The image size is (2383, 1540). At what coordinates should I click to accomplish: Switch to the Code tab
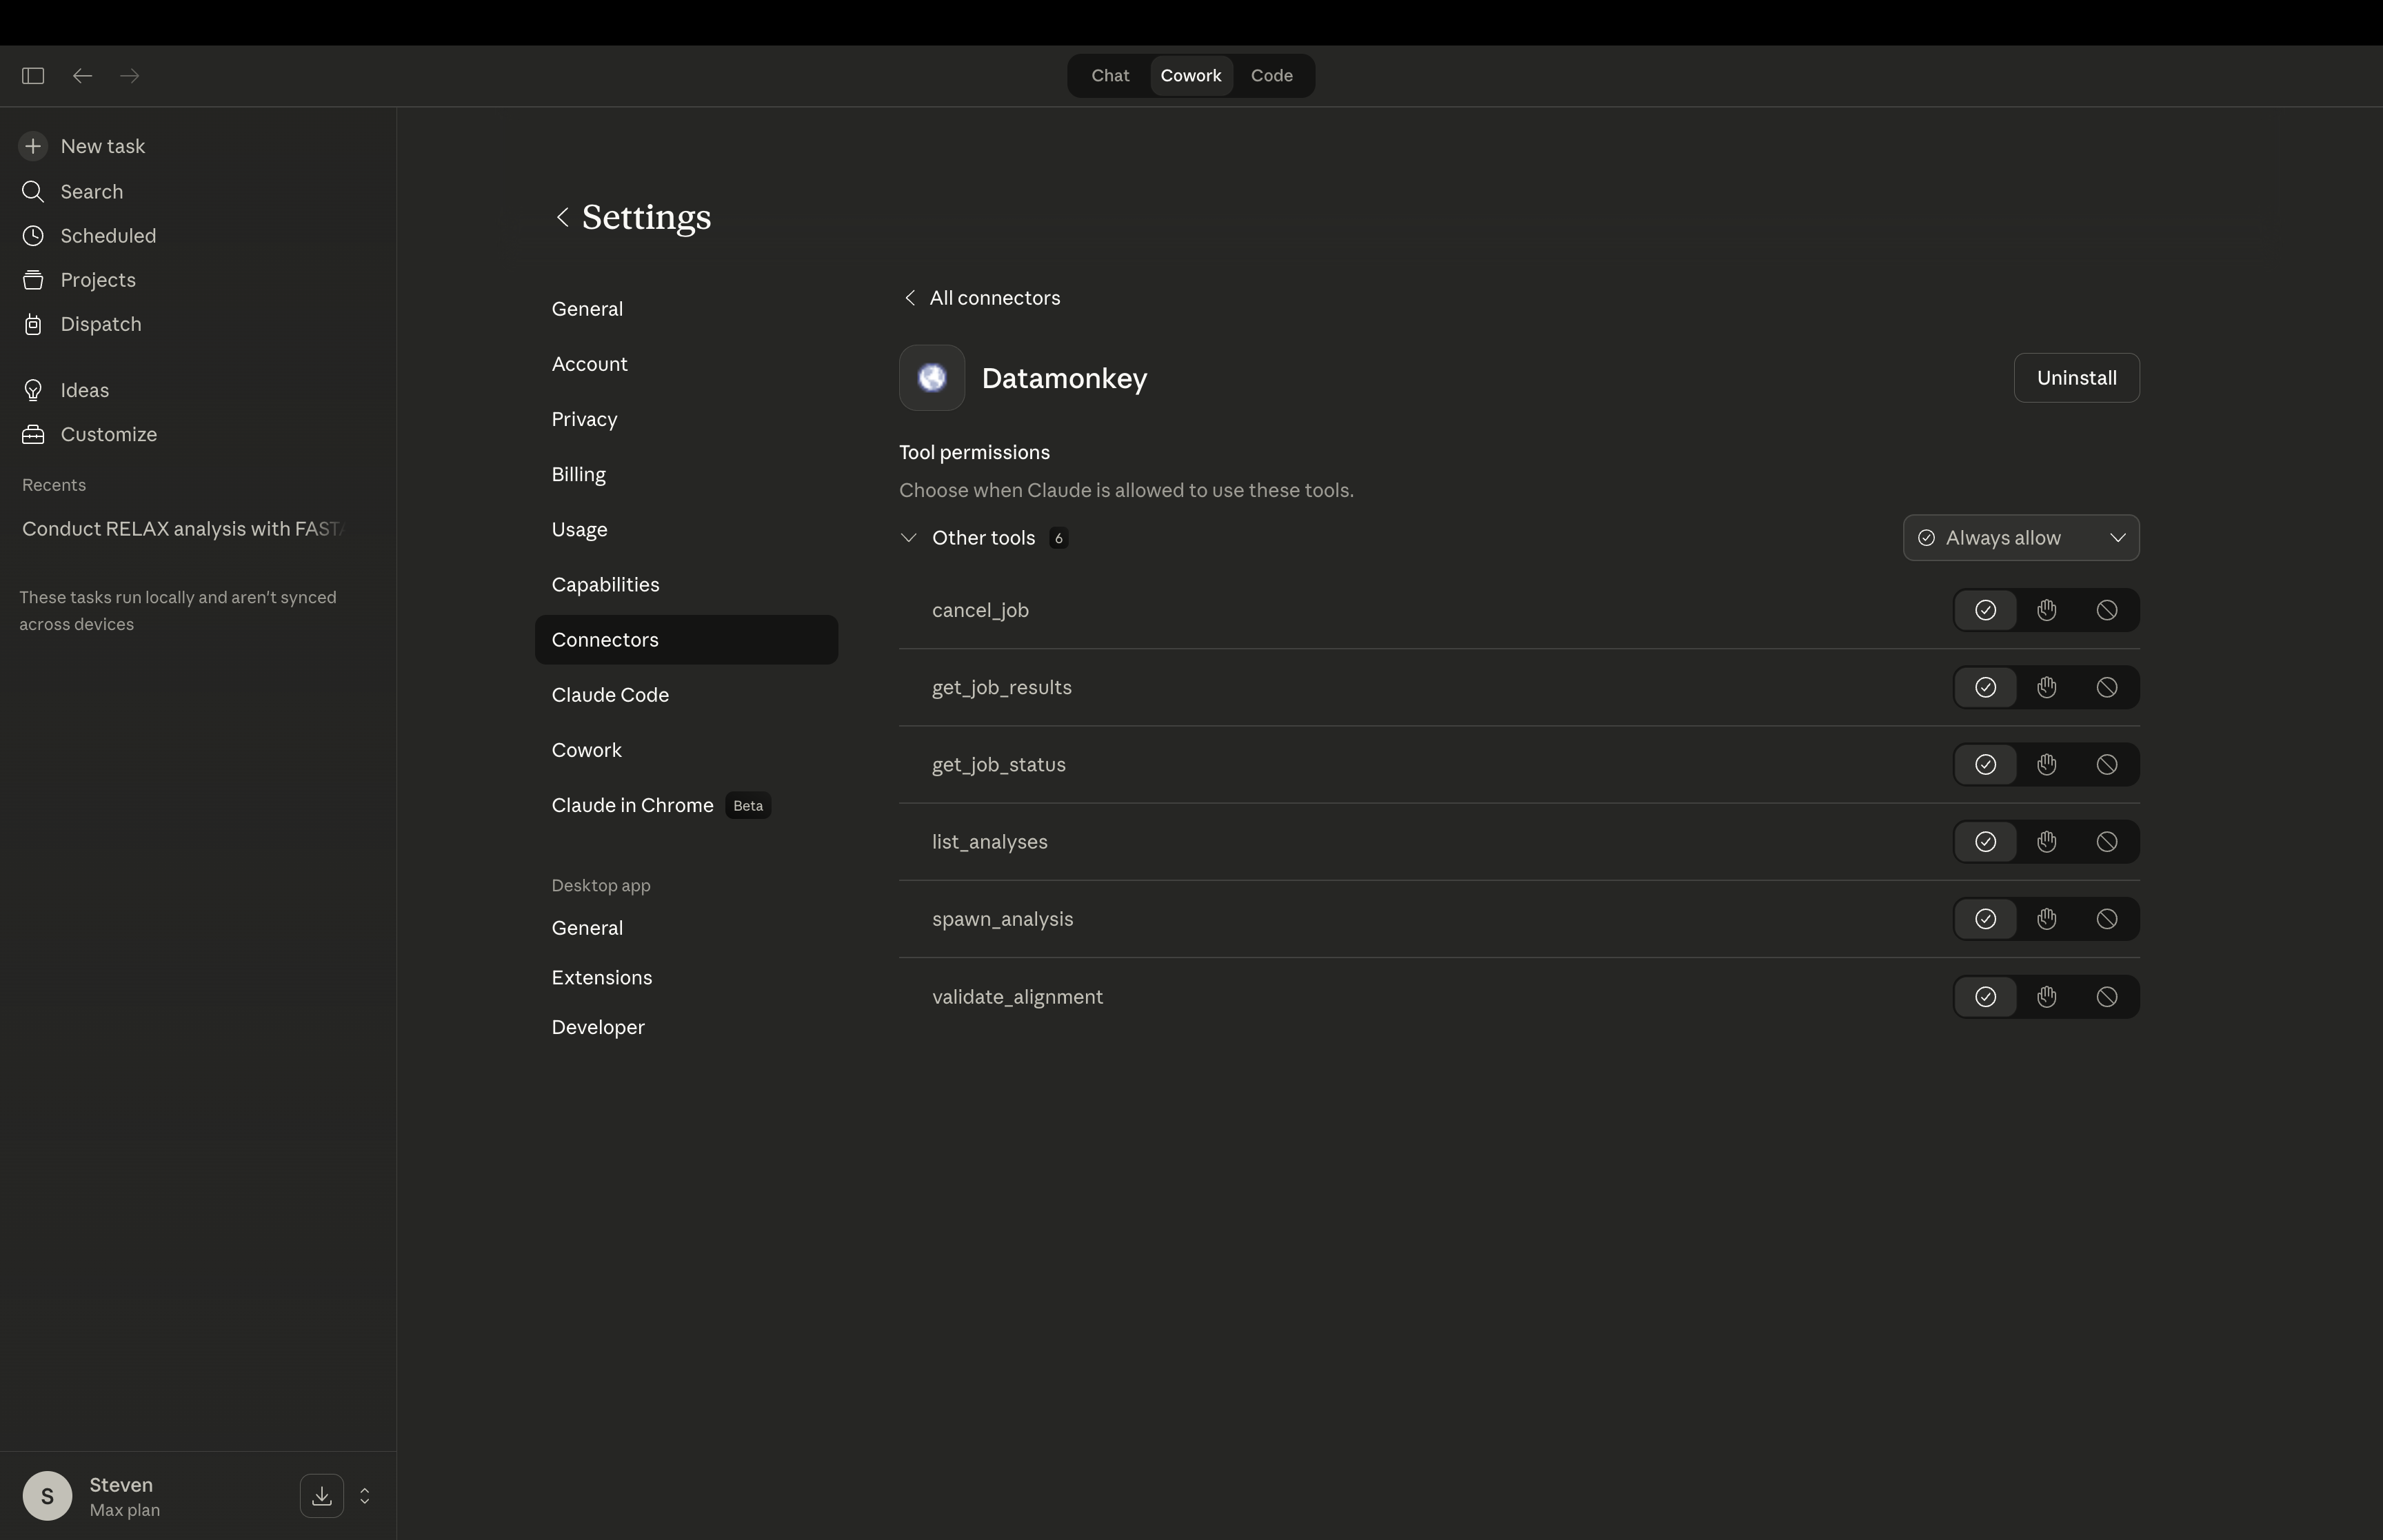(1271, 75)
